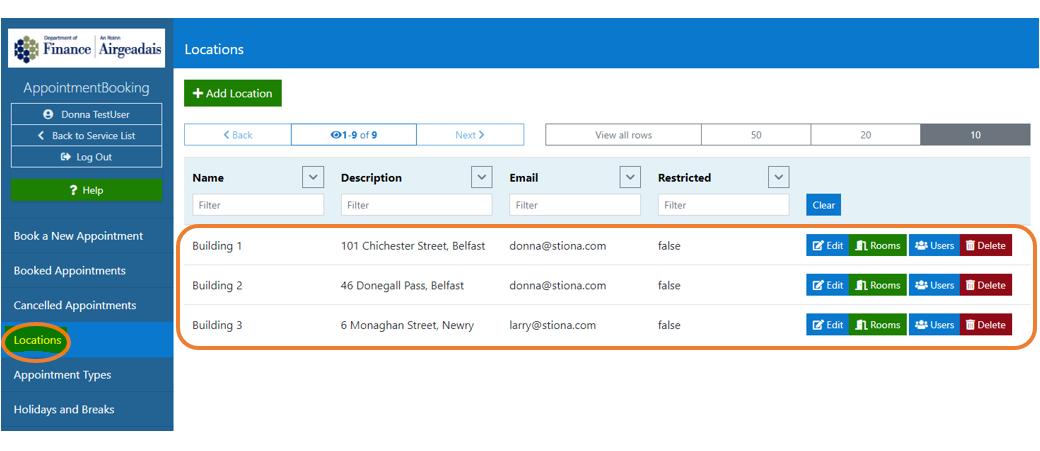The height and width of the screenshot is (451, 1040).
Task: Go back to the Service List
Action: coord(86,136)
